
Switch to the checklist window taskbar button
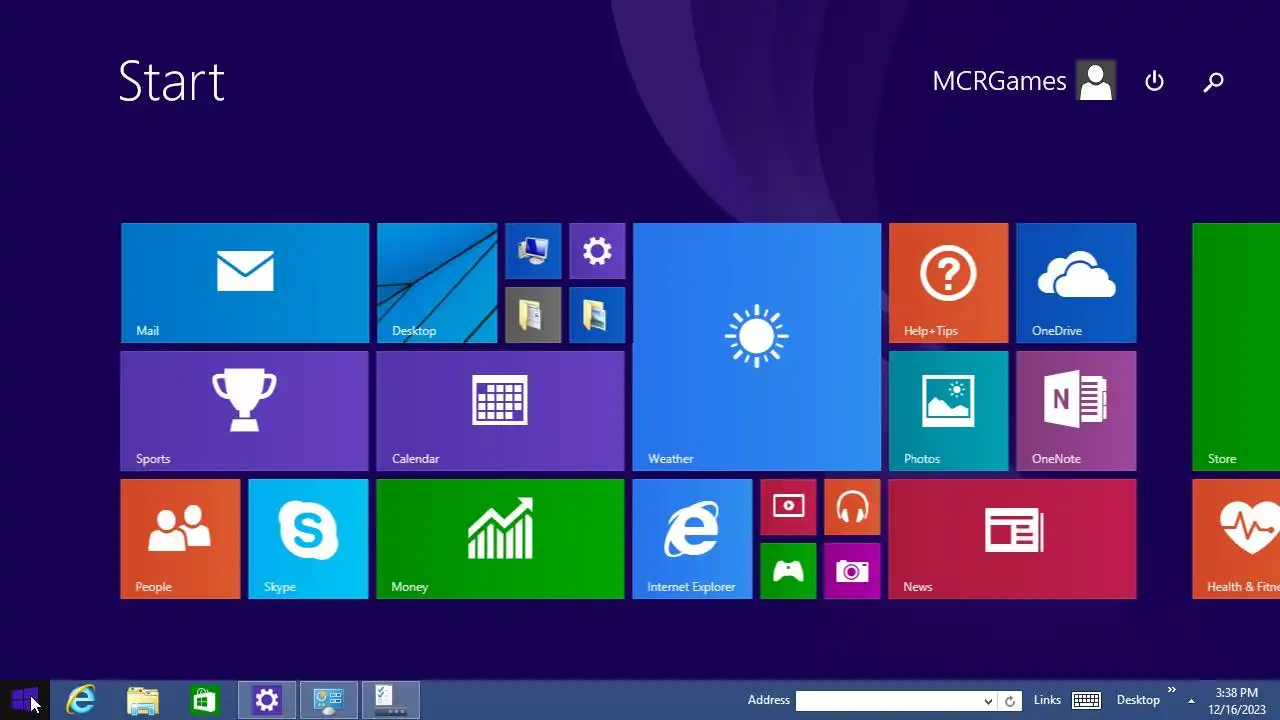[391, 700]
